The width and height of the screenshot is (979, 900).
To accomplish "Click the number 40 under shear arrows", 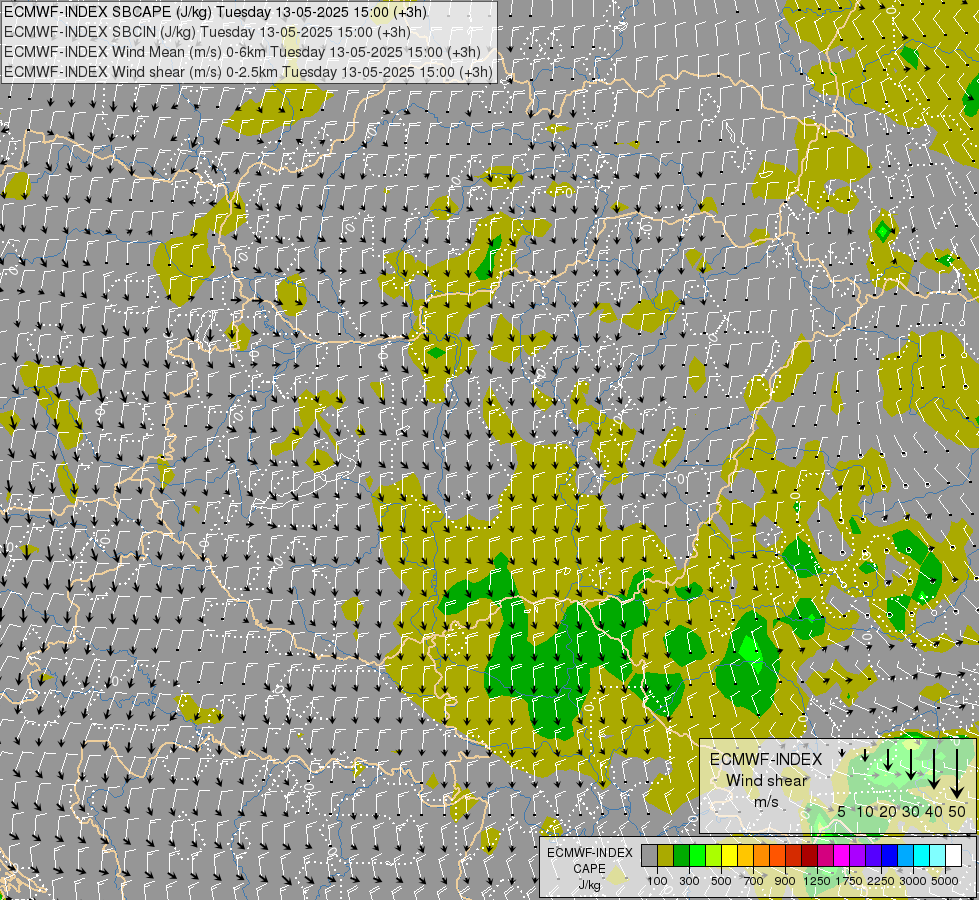I will (934, 811).
